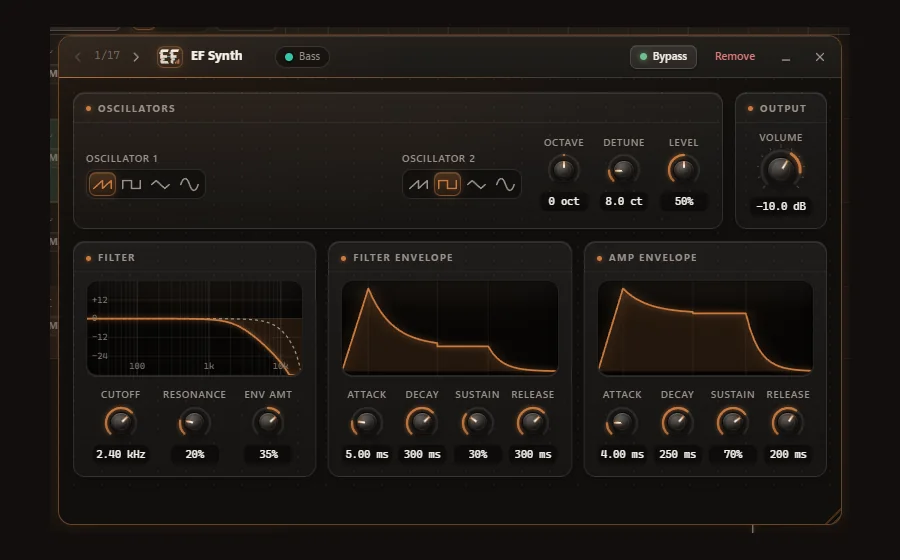The height and width of the screenshot is (560, 900).
Task: Click the oscillator Level knob
Action: [683, 169]
